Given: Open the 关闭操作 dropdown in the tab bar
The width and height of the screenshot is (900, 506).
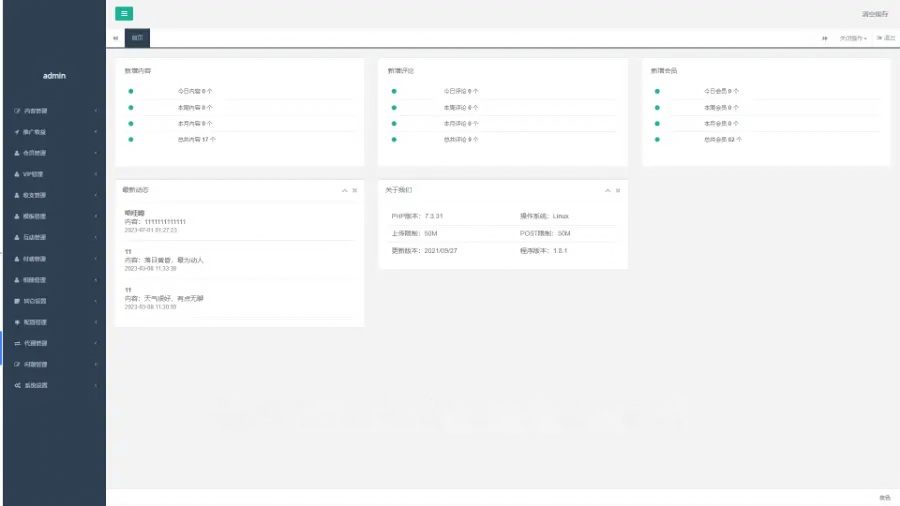Looking at the screenshot, I should tap(852, 38).
